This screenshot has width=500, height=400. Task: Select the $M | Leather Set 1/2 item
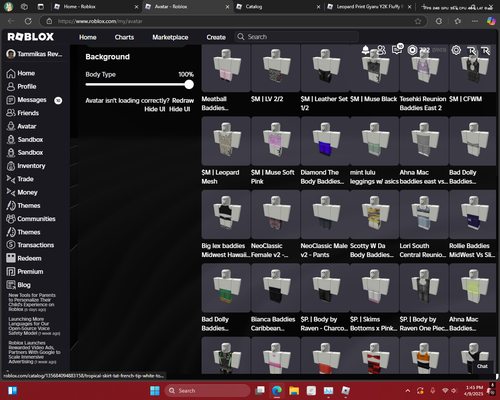[x=325, y=68]
